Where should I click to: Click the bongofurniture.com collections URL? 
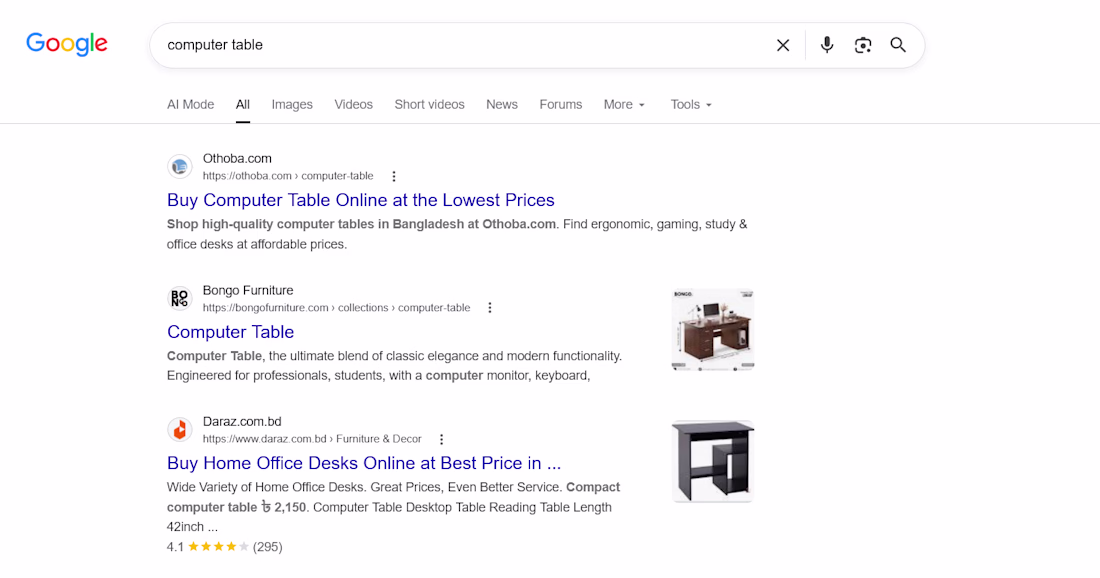pos(336,308)
